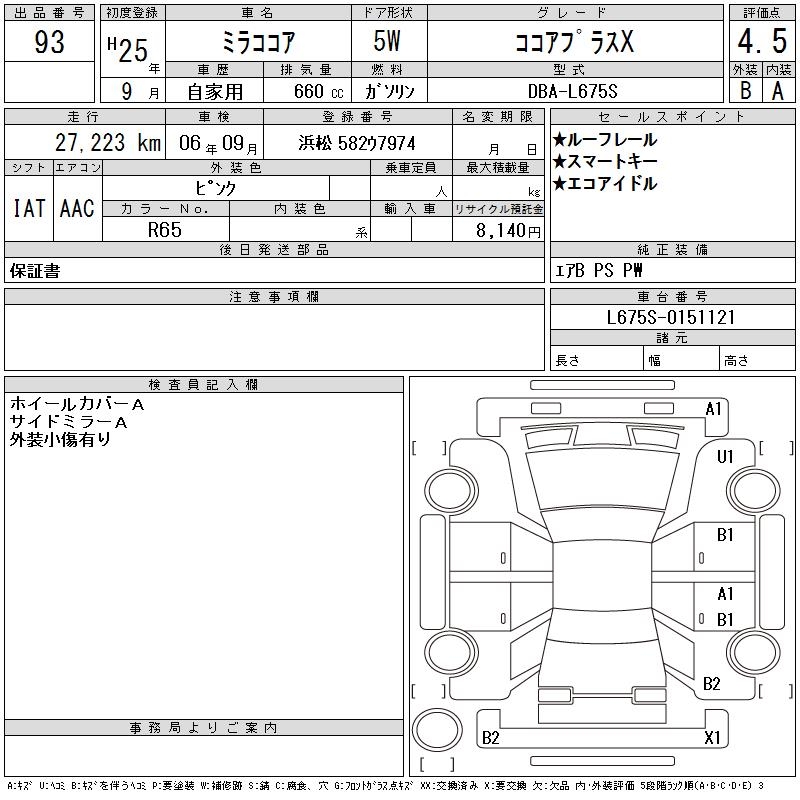
Task: Click the grade text "ココアプラスX"
Action: [575, 41]
